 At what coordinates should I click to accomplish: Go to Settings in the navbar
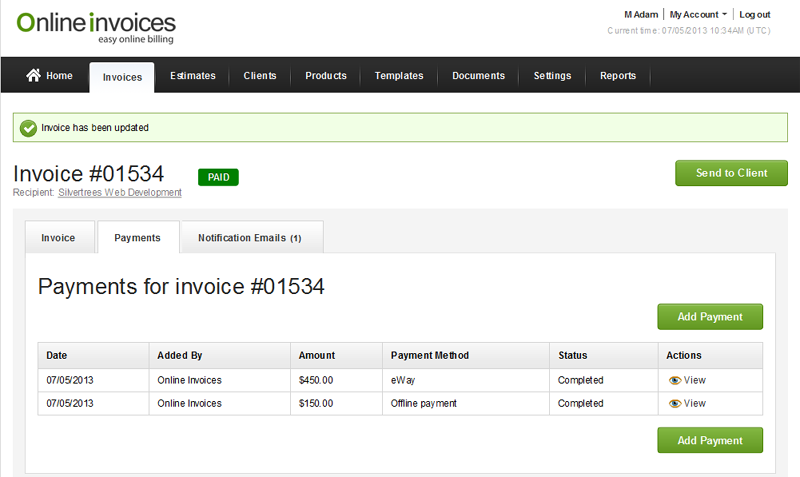pyautogui.click(x=552, y=76)
